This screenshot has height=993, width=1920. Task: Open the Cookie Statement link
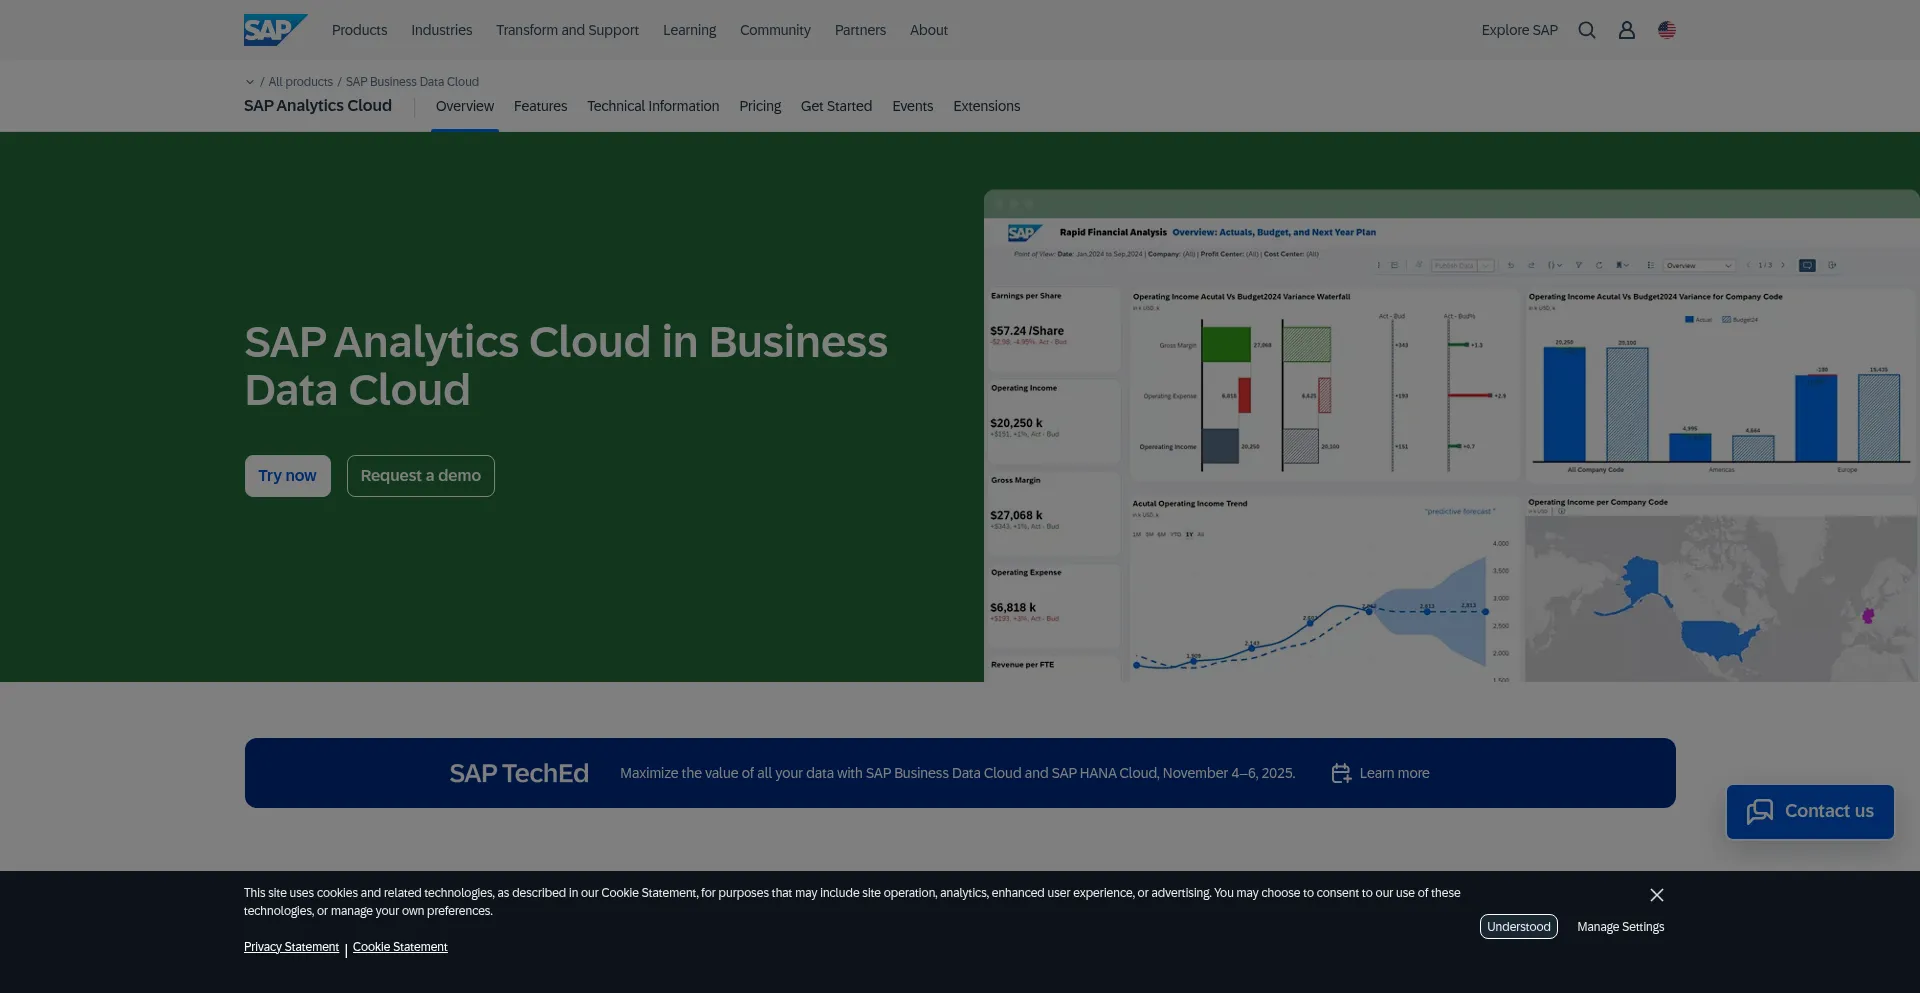click(400, 947)
